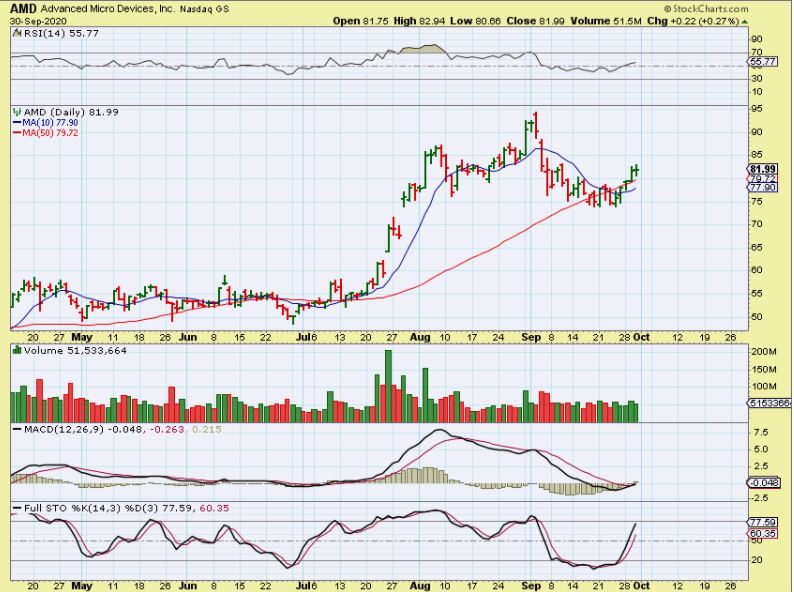Click the 60.35 stochastic %D tag on the right axis

763,534
